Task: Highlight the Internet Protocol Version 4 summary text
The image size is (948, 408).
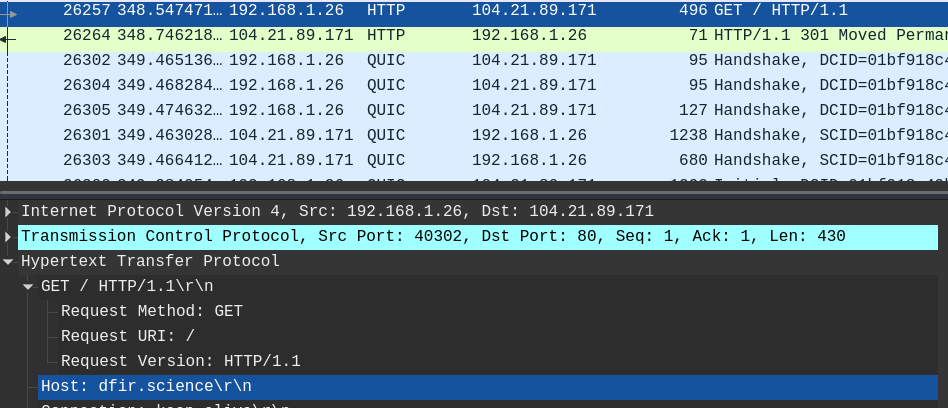Action: point(337,211)
